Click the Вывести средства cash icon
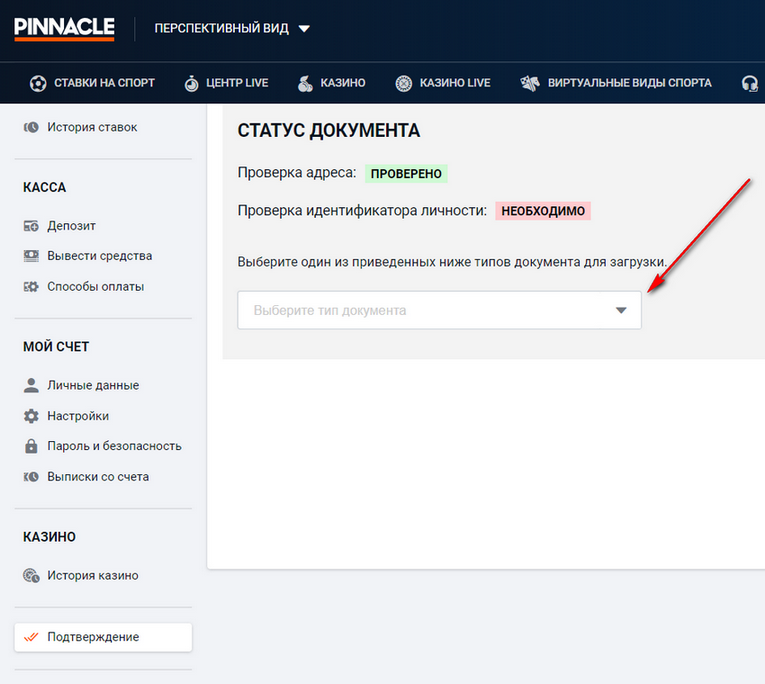This screenshot has width=765, height=684. [31, 256]
